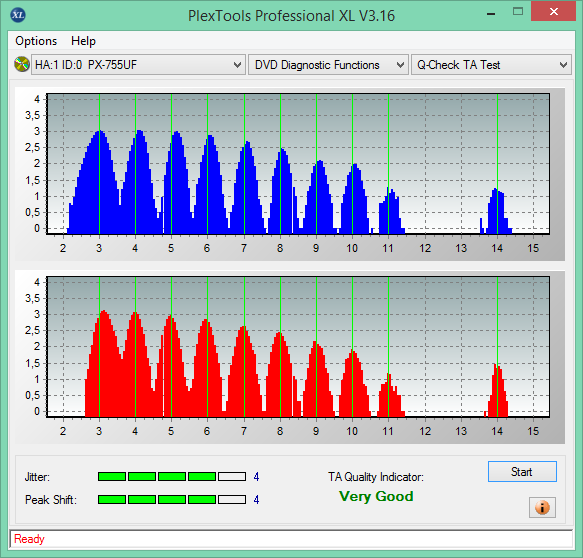The width and height of the screenshot is (583, 558).
Task: Open the Options menu
Action: pyautogui.click(x=36, y=41)
